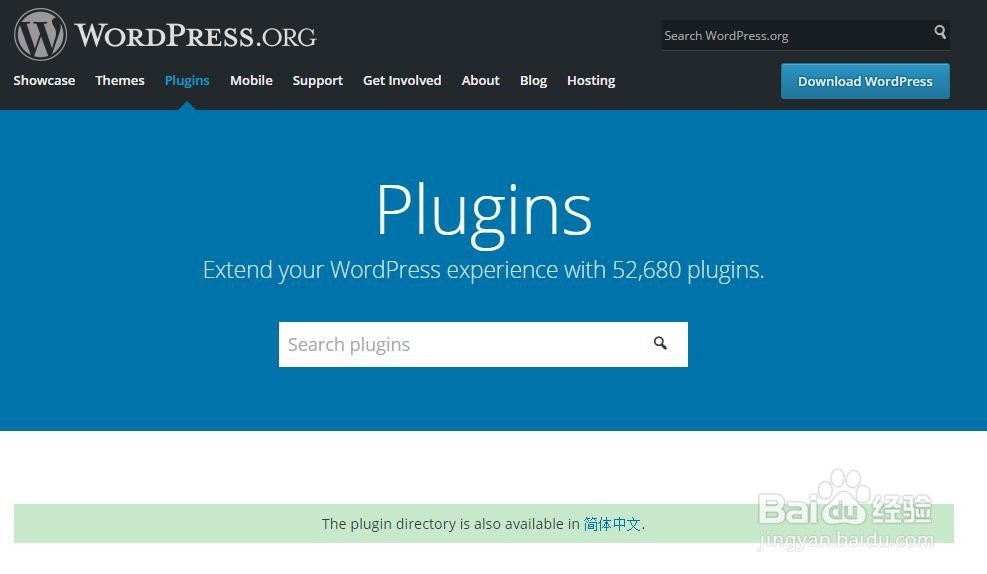Open the Themes menu item
The width and height of the screenshot is (987, 574).
pos(120,81)
